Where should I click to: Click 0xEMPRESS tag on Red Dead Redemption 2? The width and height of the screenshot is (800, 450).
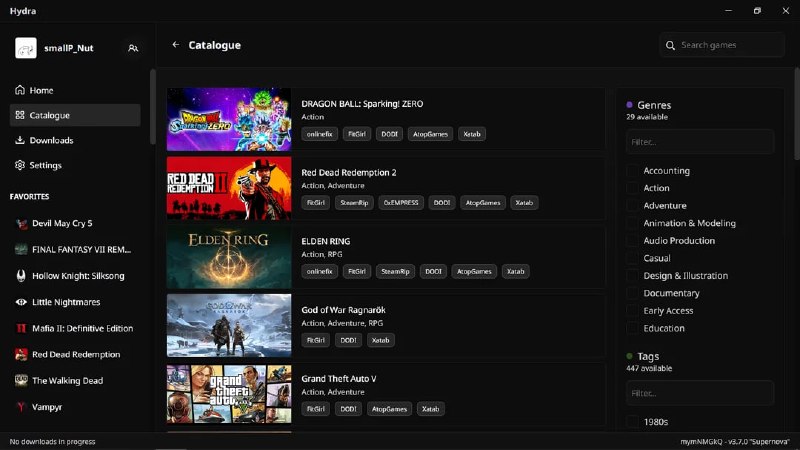tap(401, 203)
